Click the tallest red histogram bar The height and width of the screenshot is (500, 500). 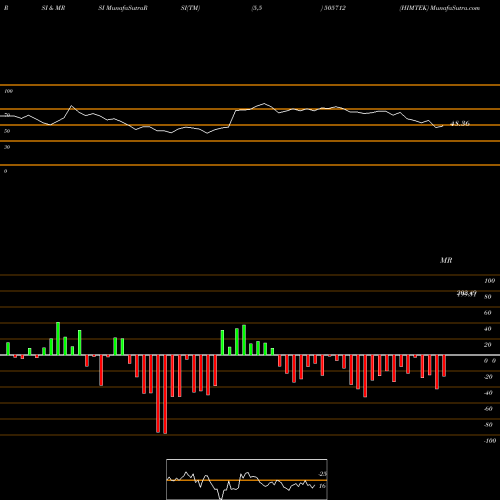coord(165,394)
